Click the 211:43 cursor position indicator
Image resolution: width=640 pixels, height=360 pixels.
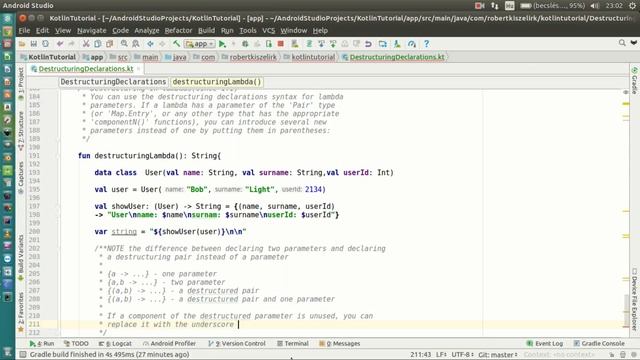(421, 355)
